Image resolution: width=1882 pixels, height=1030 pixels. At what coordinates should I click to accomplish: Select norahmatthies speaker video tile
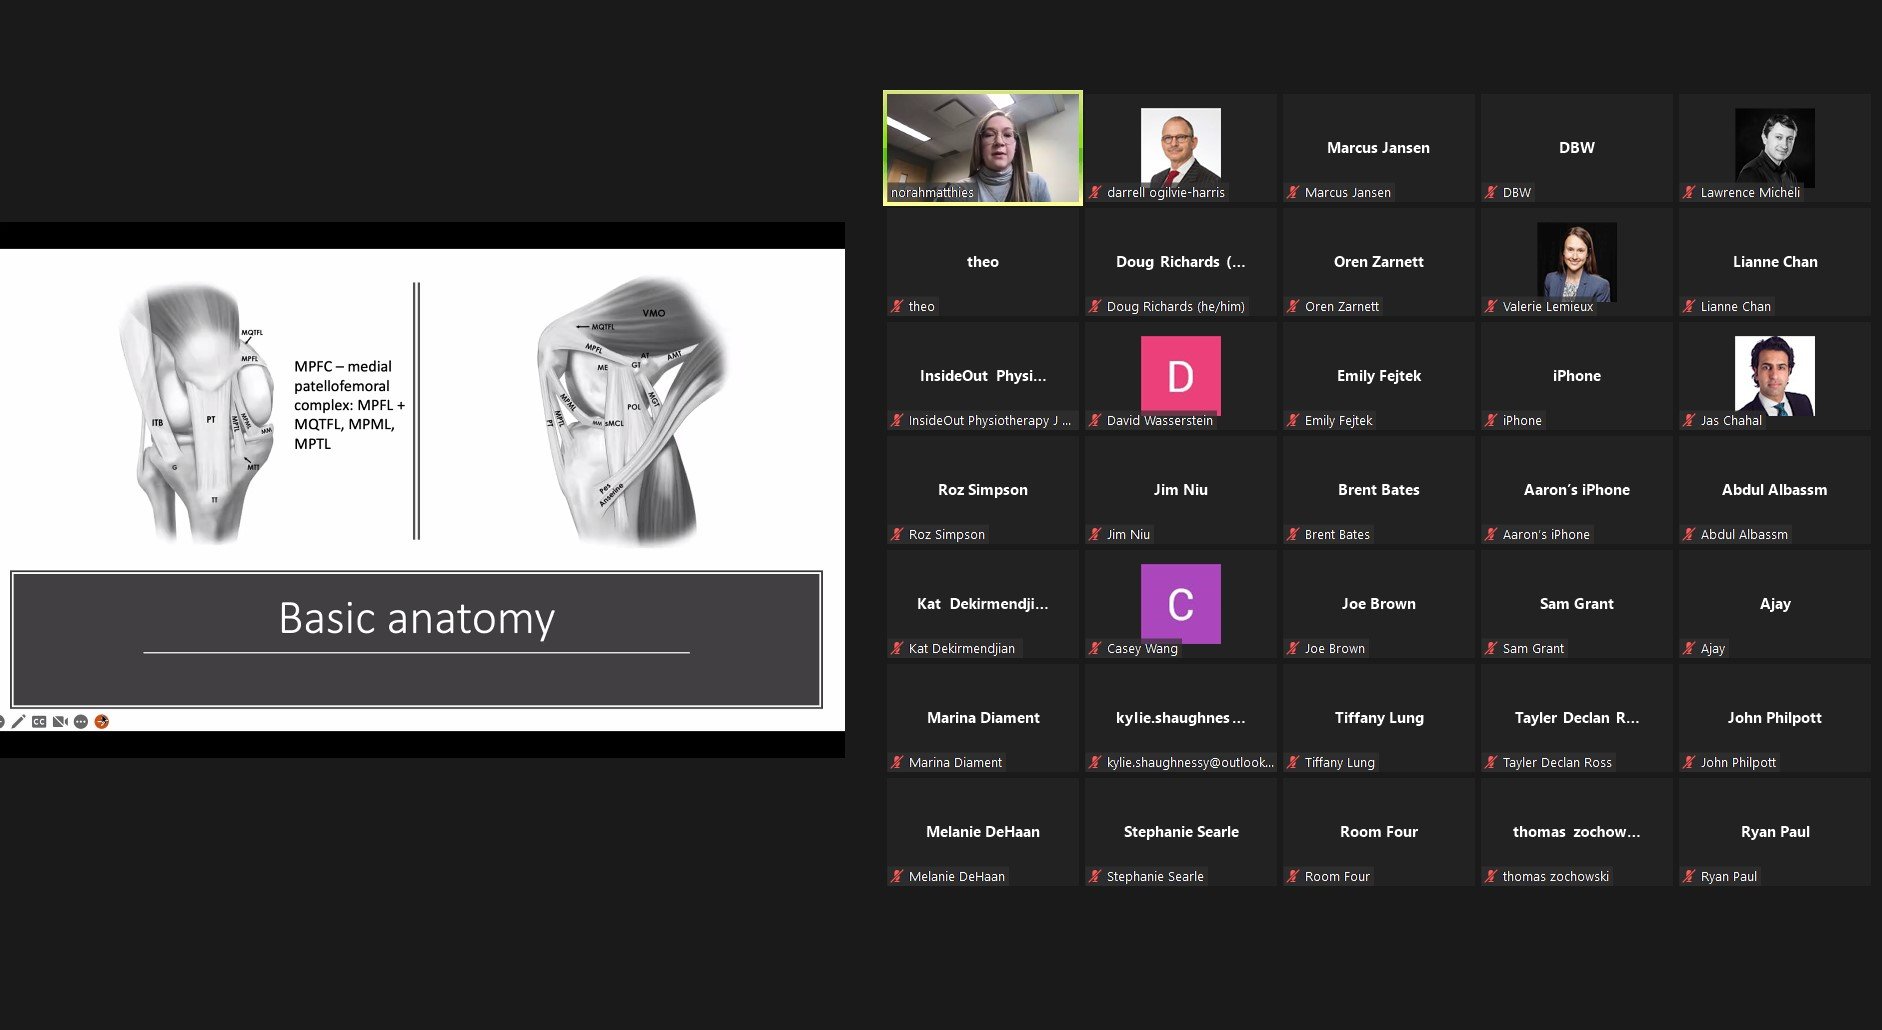[982, 147]
